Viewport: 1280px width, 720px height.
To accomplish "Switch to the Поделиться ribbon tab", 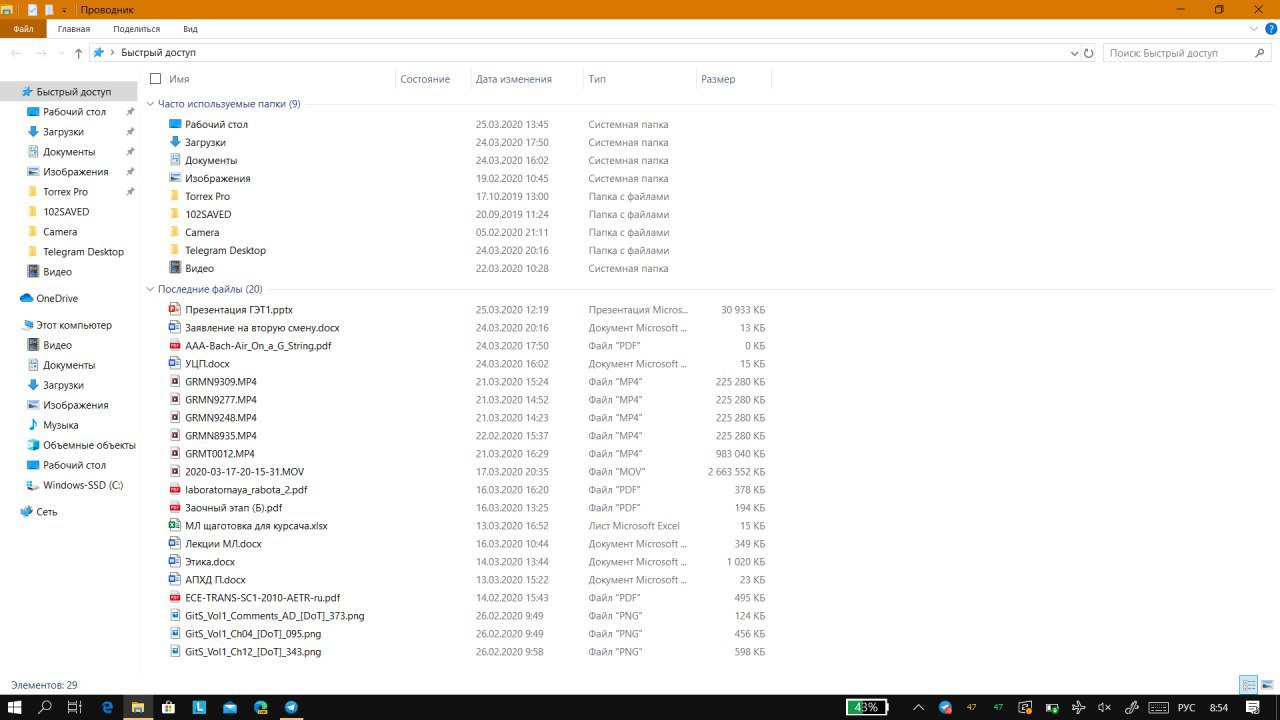I will pyautogui.click(x=136, y=29).
